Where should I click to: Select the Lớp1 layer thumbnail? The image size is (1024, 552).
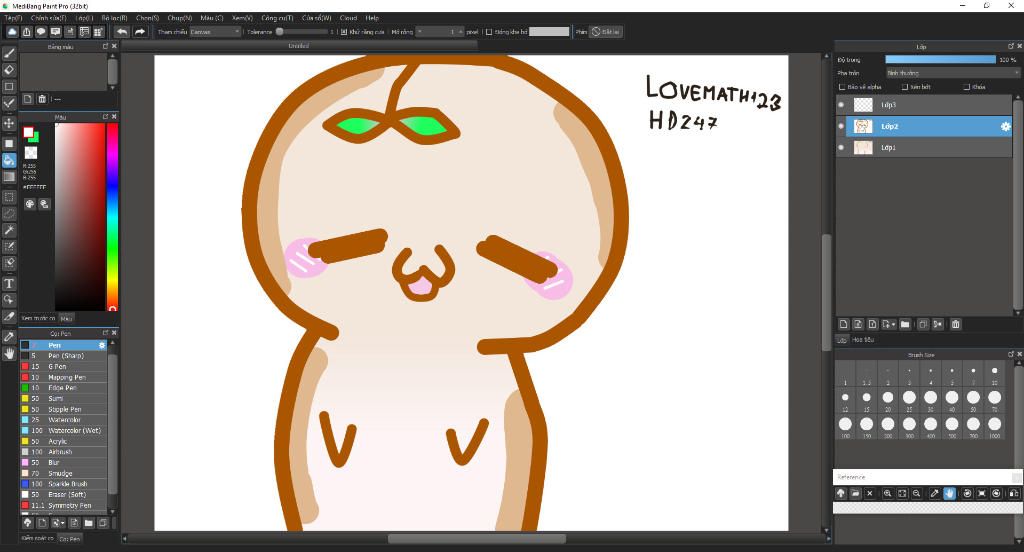click(863, 148)
